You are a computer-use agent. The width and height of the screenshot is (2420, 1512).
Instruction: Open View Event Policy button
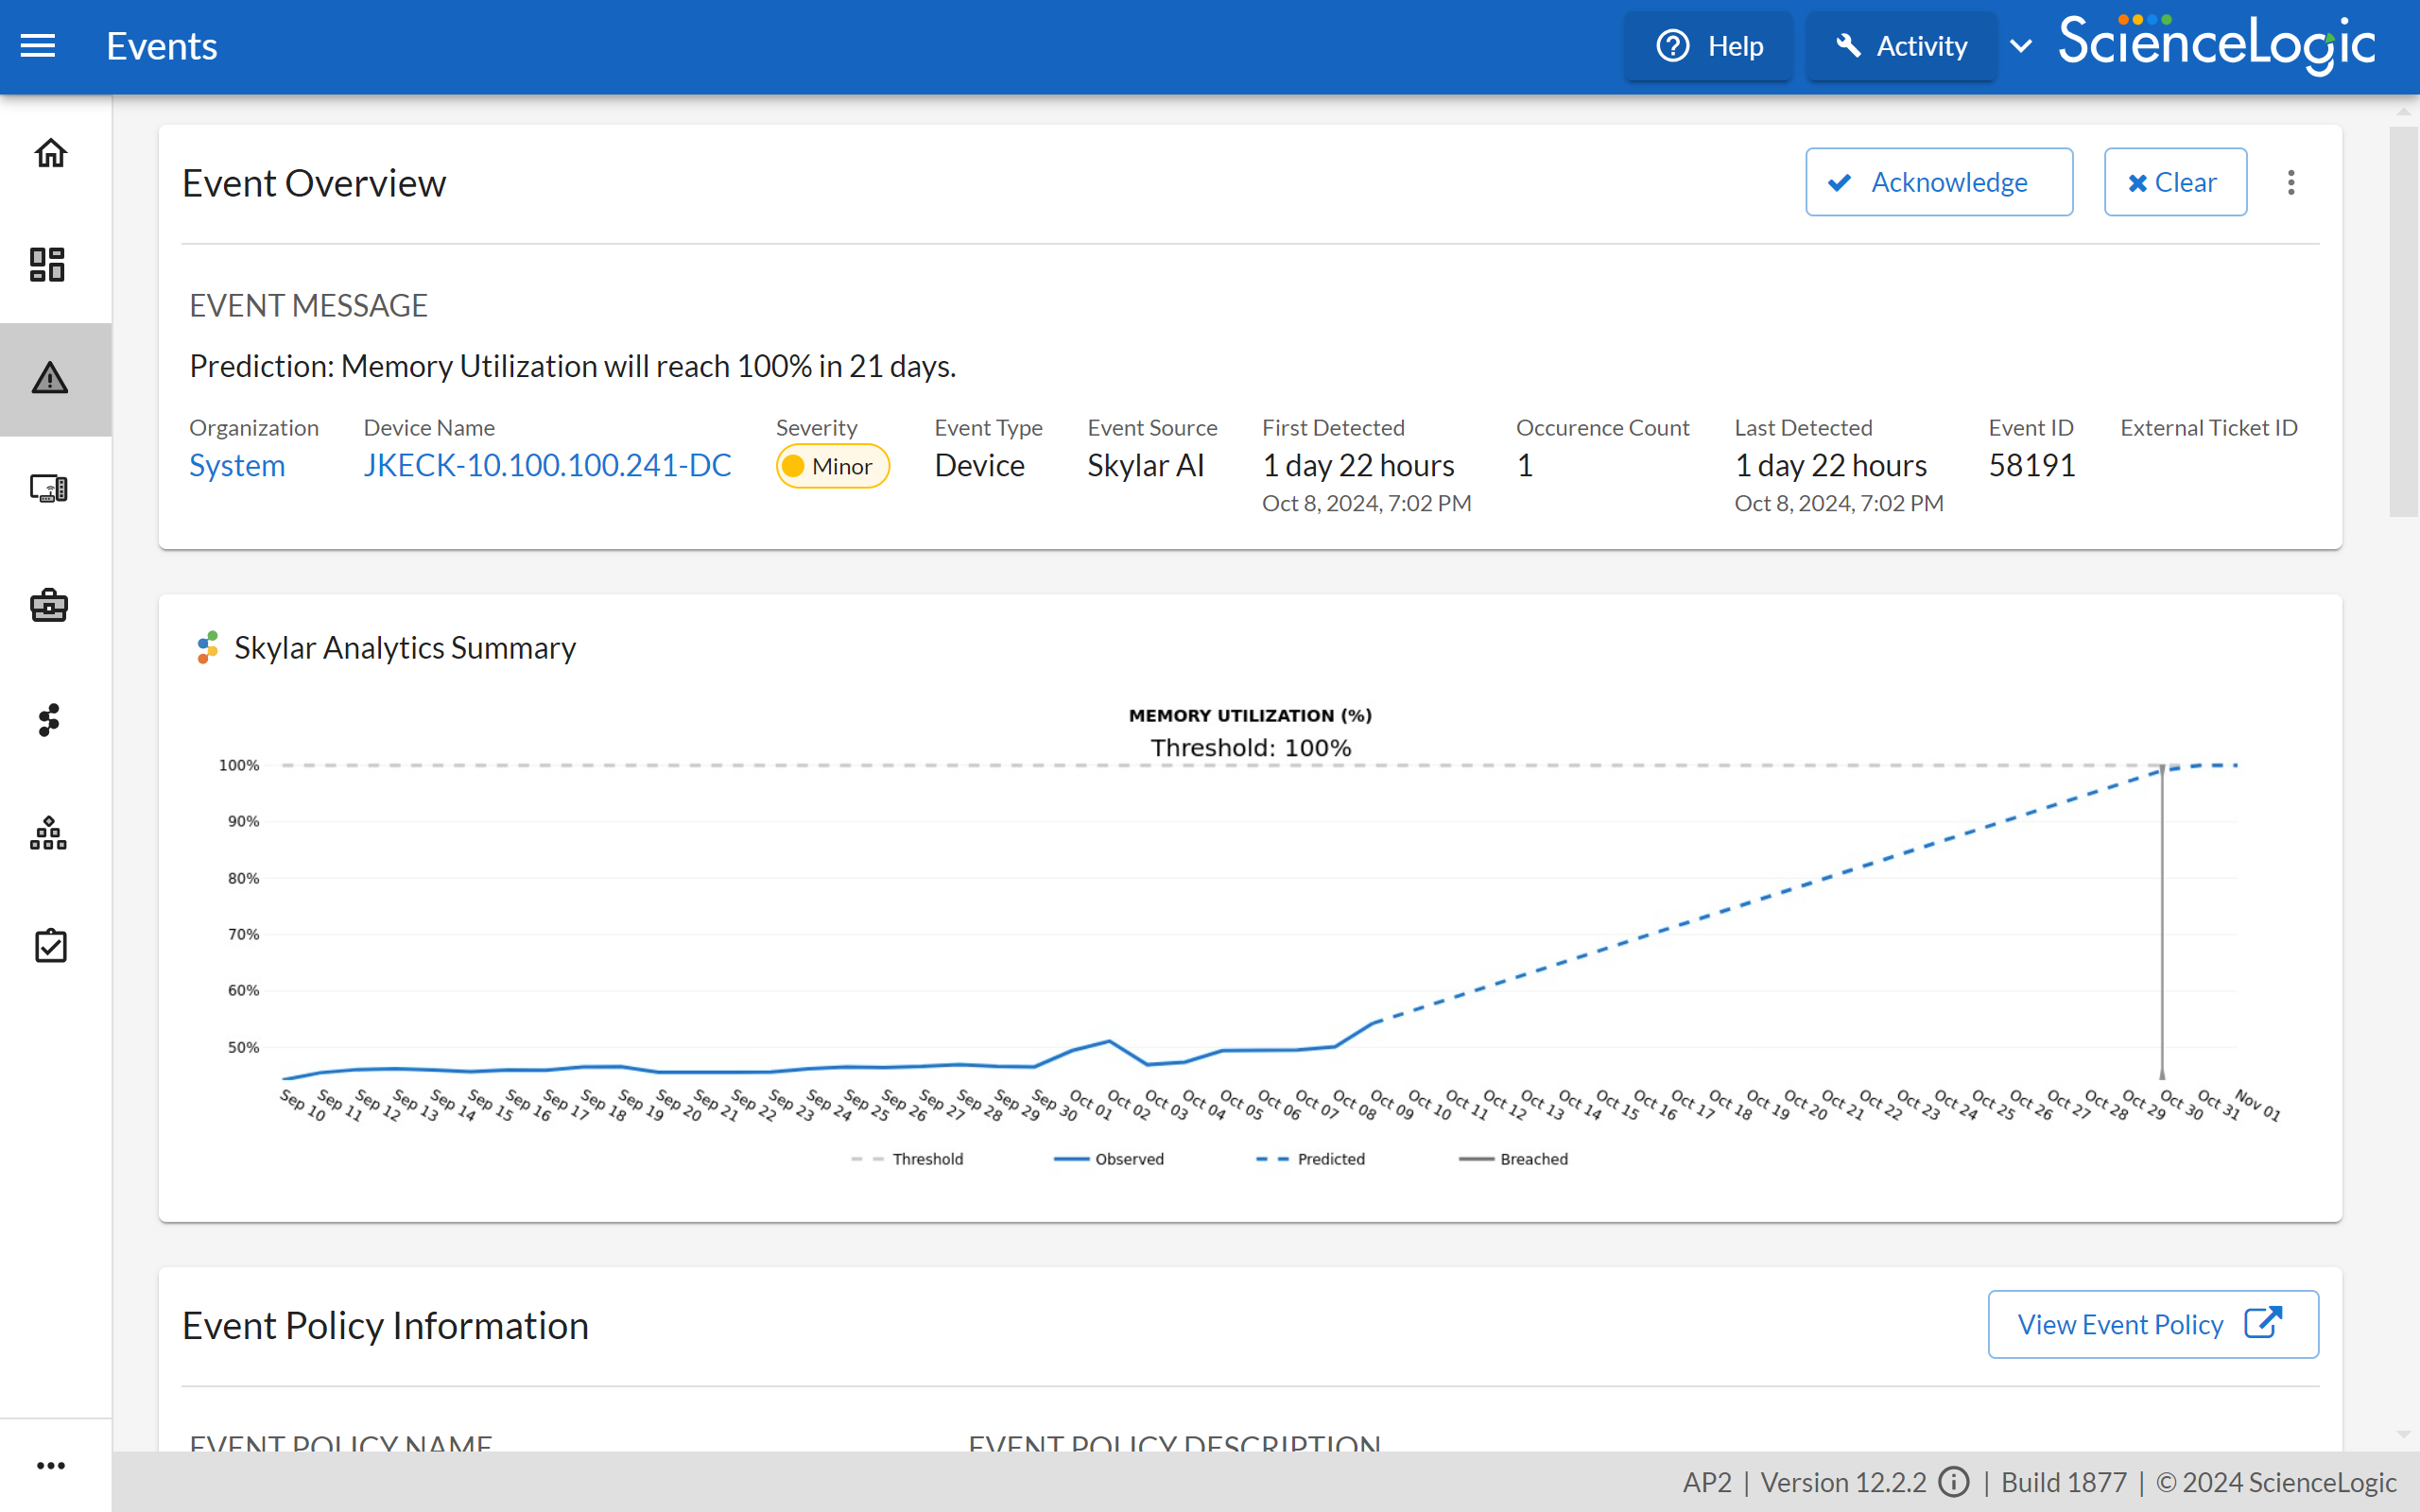[2153, 1324]
